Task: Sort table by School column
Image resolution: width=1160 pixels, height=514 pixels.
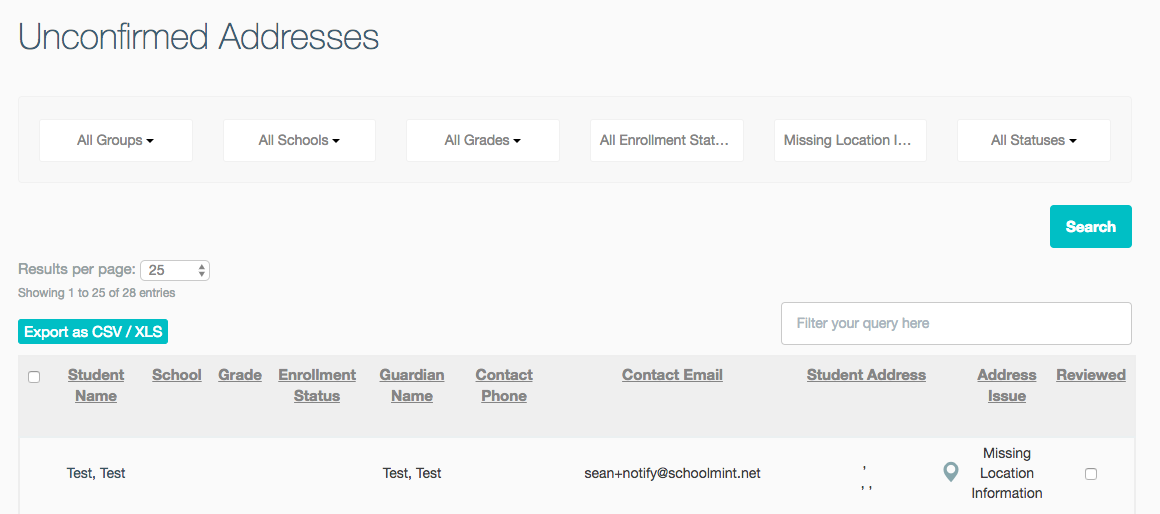Action: click(x=177, y=375)
